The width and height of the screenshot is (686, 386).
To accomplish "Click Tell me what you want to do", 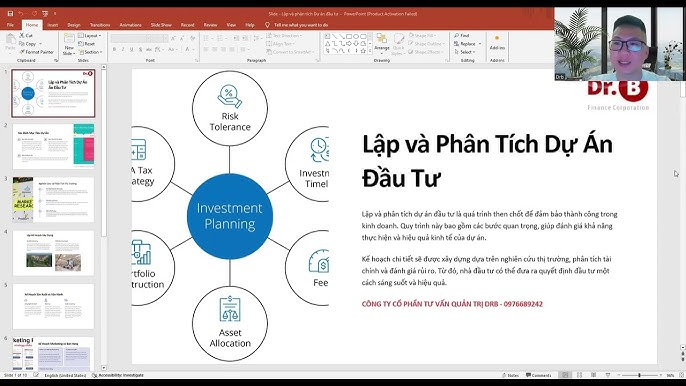I will click(297, 25).
